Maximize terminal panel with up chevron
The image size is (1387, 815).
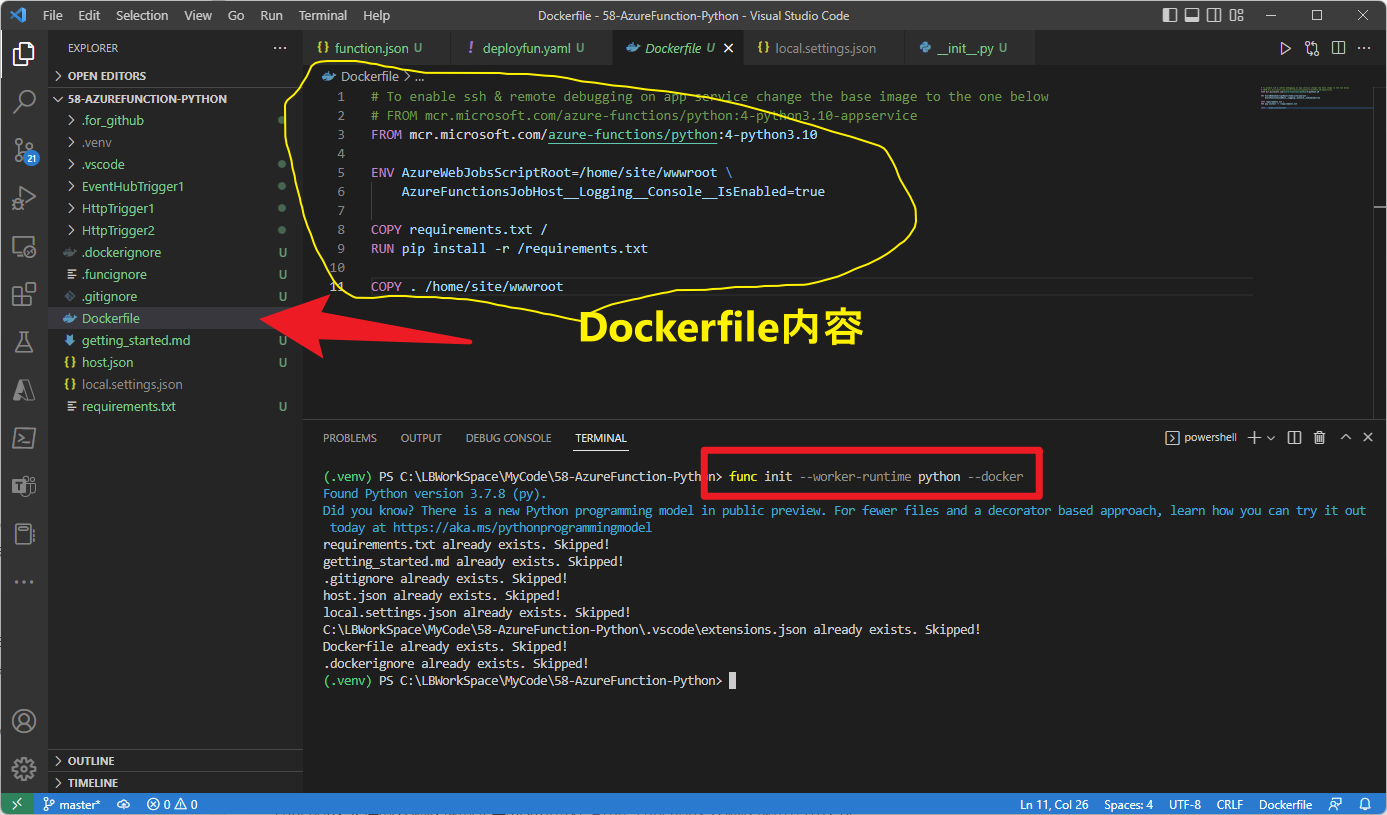point(1345,438)
